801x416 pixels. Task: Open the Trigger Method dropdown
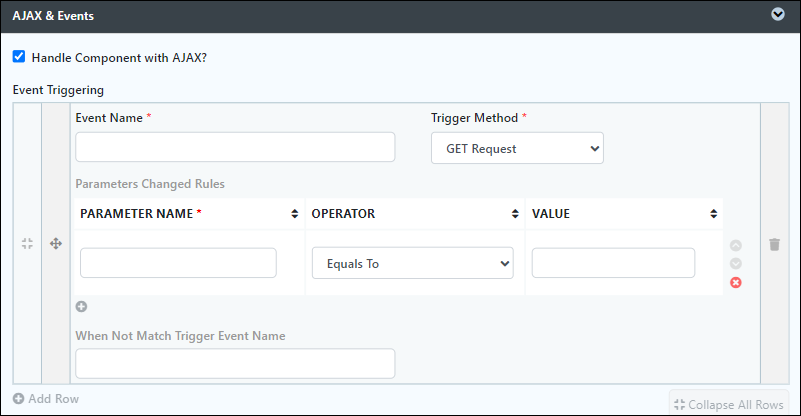(x=517, y=148)
